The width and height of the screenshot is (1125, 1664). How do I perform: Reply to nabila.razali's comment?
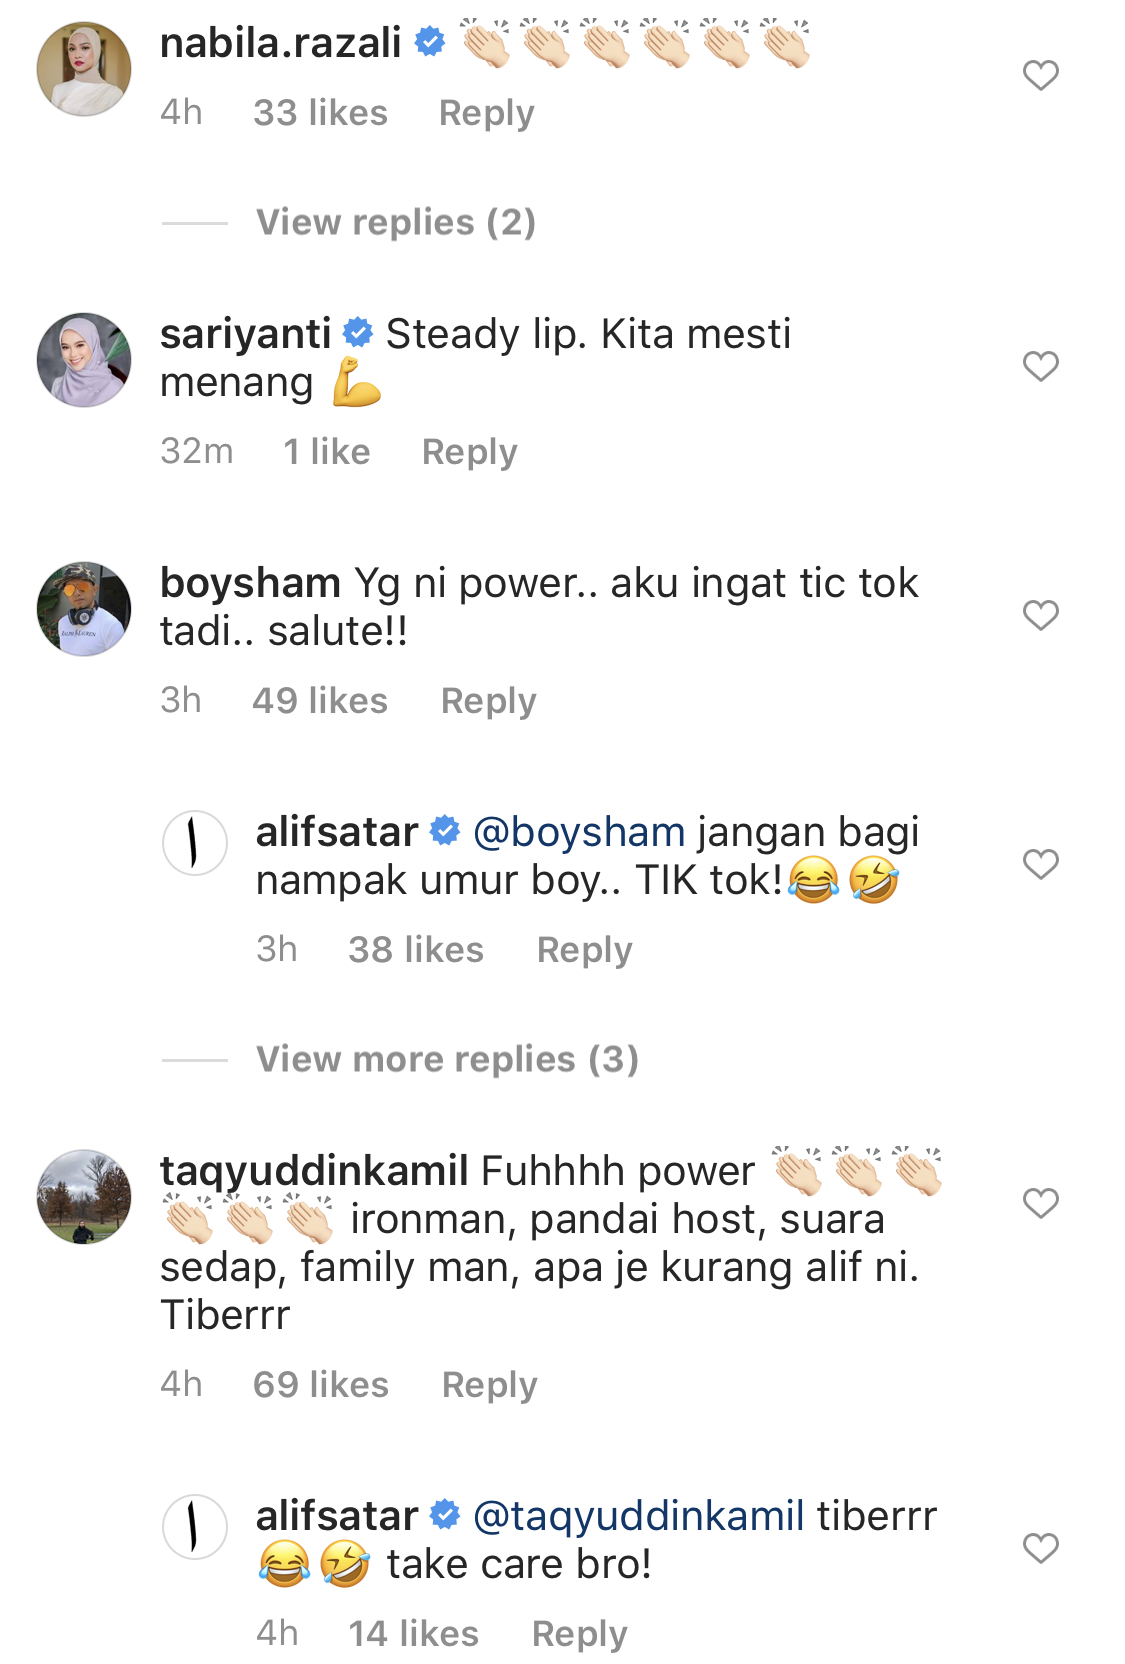click(x=487, y=113)
